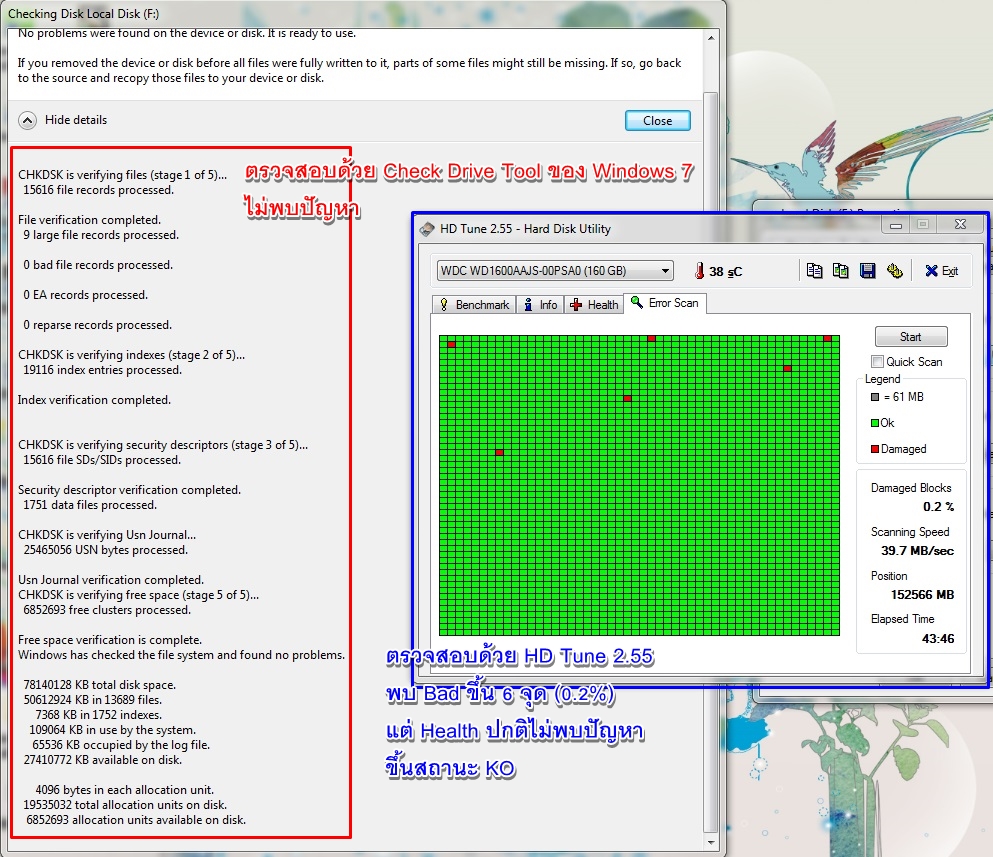993x857 pixels.
Task: Click '6852693 free clusters processed.' line
Action: tap(106, 610)
